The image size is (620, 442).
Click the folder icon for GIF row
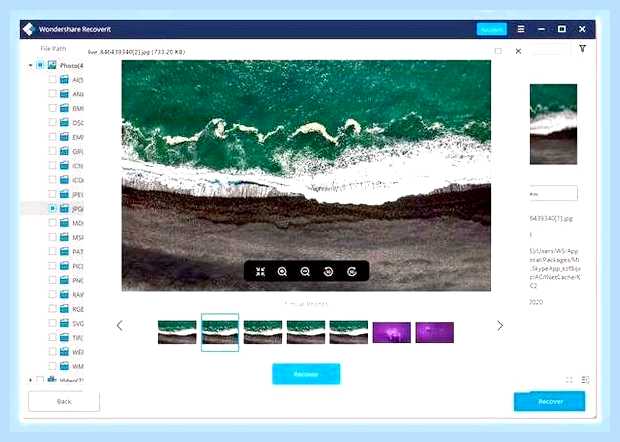[64, 151]
